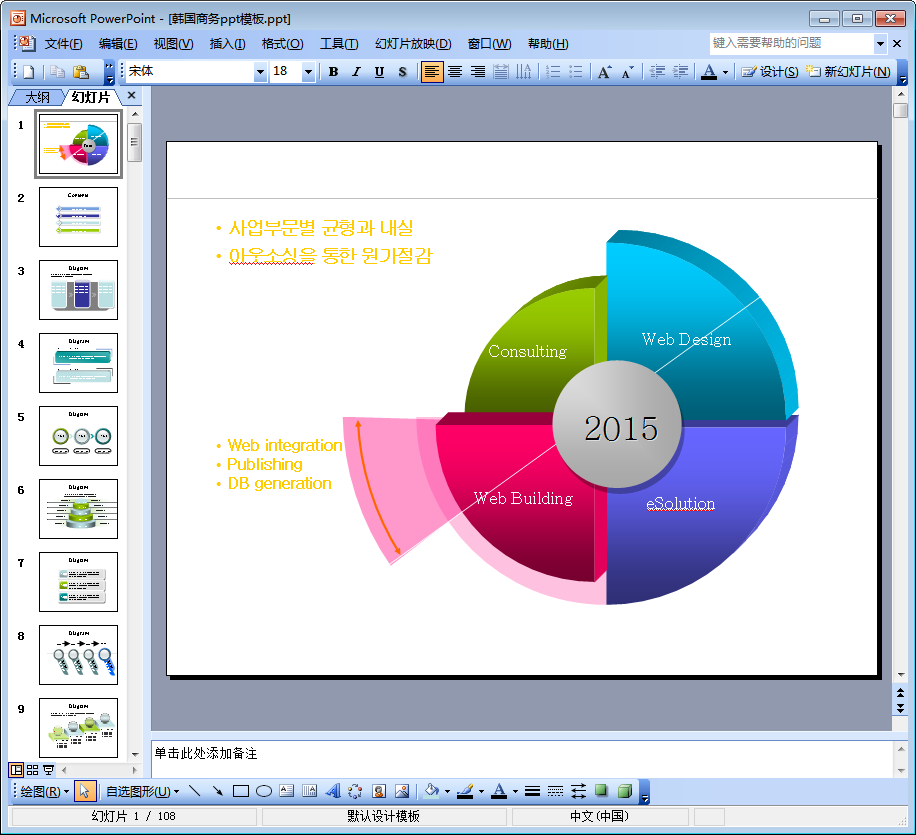This screenshot has height=835, width=916.
Task: Select the Arrow drawing tool
Action: 217,791
